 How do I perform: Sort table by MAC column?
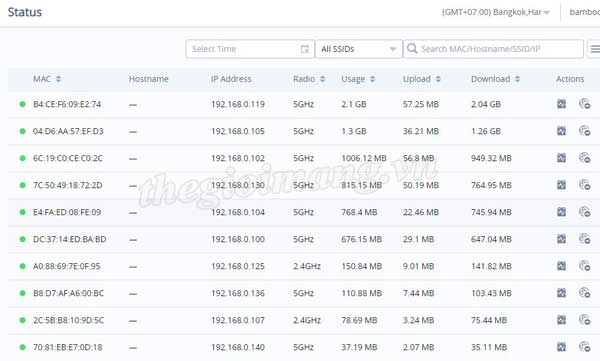point(58,79)
